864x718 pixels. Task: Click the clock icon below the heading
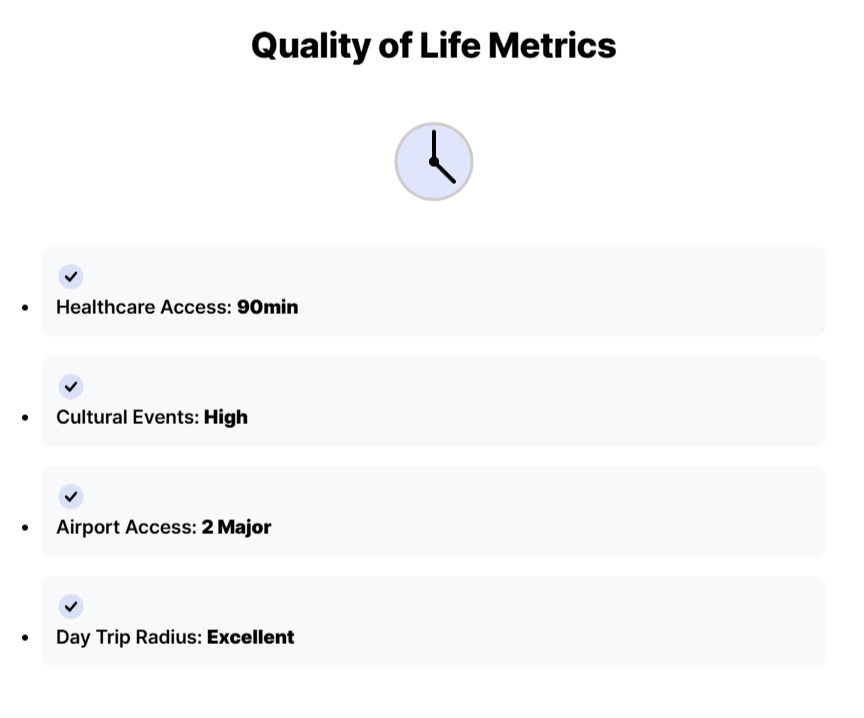pyautogui.click(x=433, y=162)
